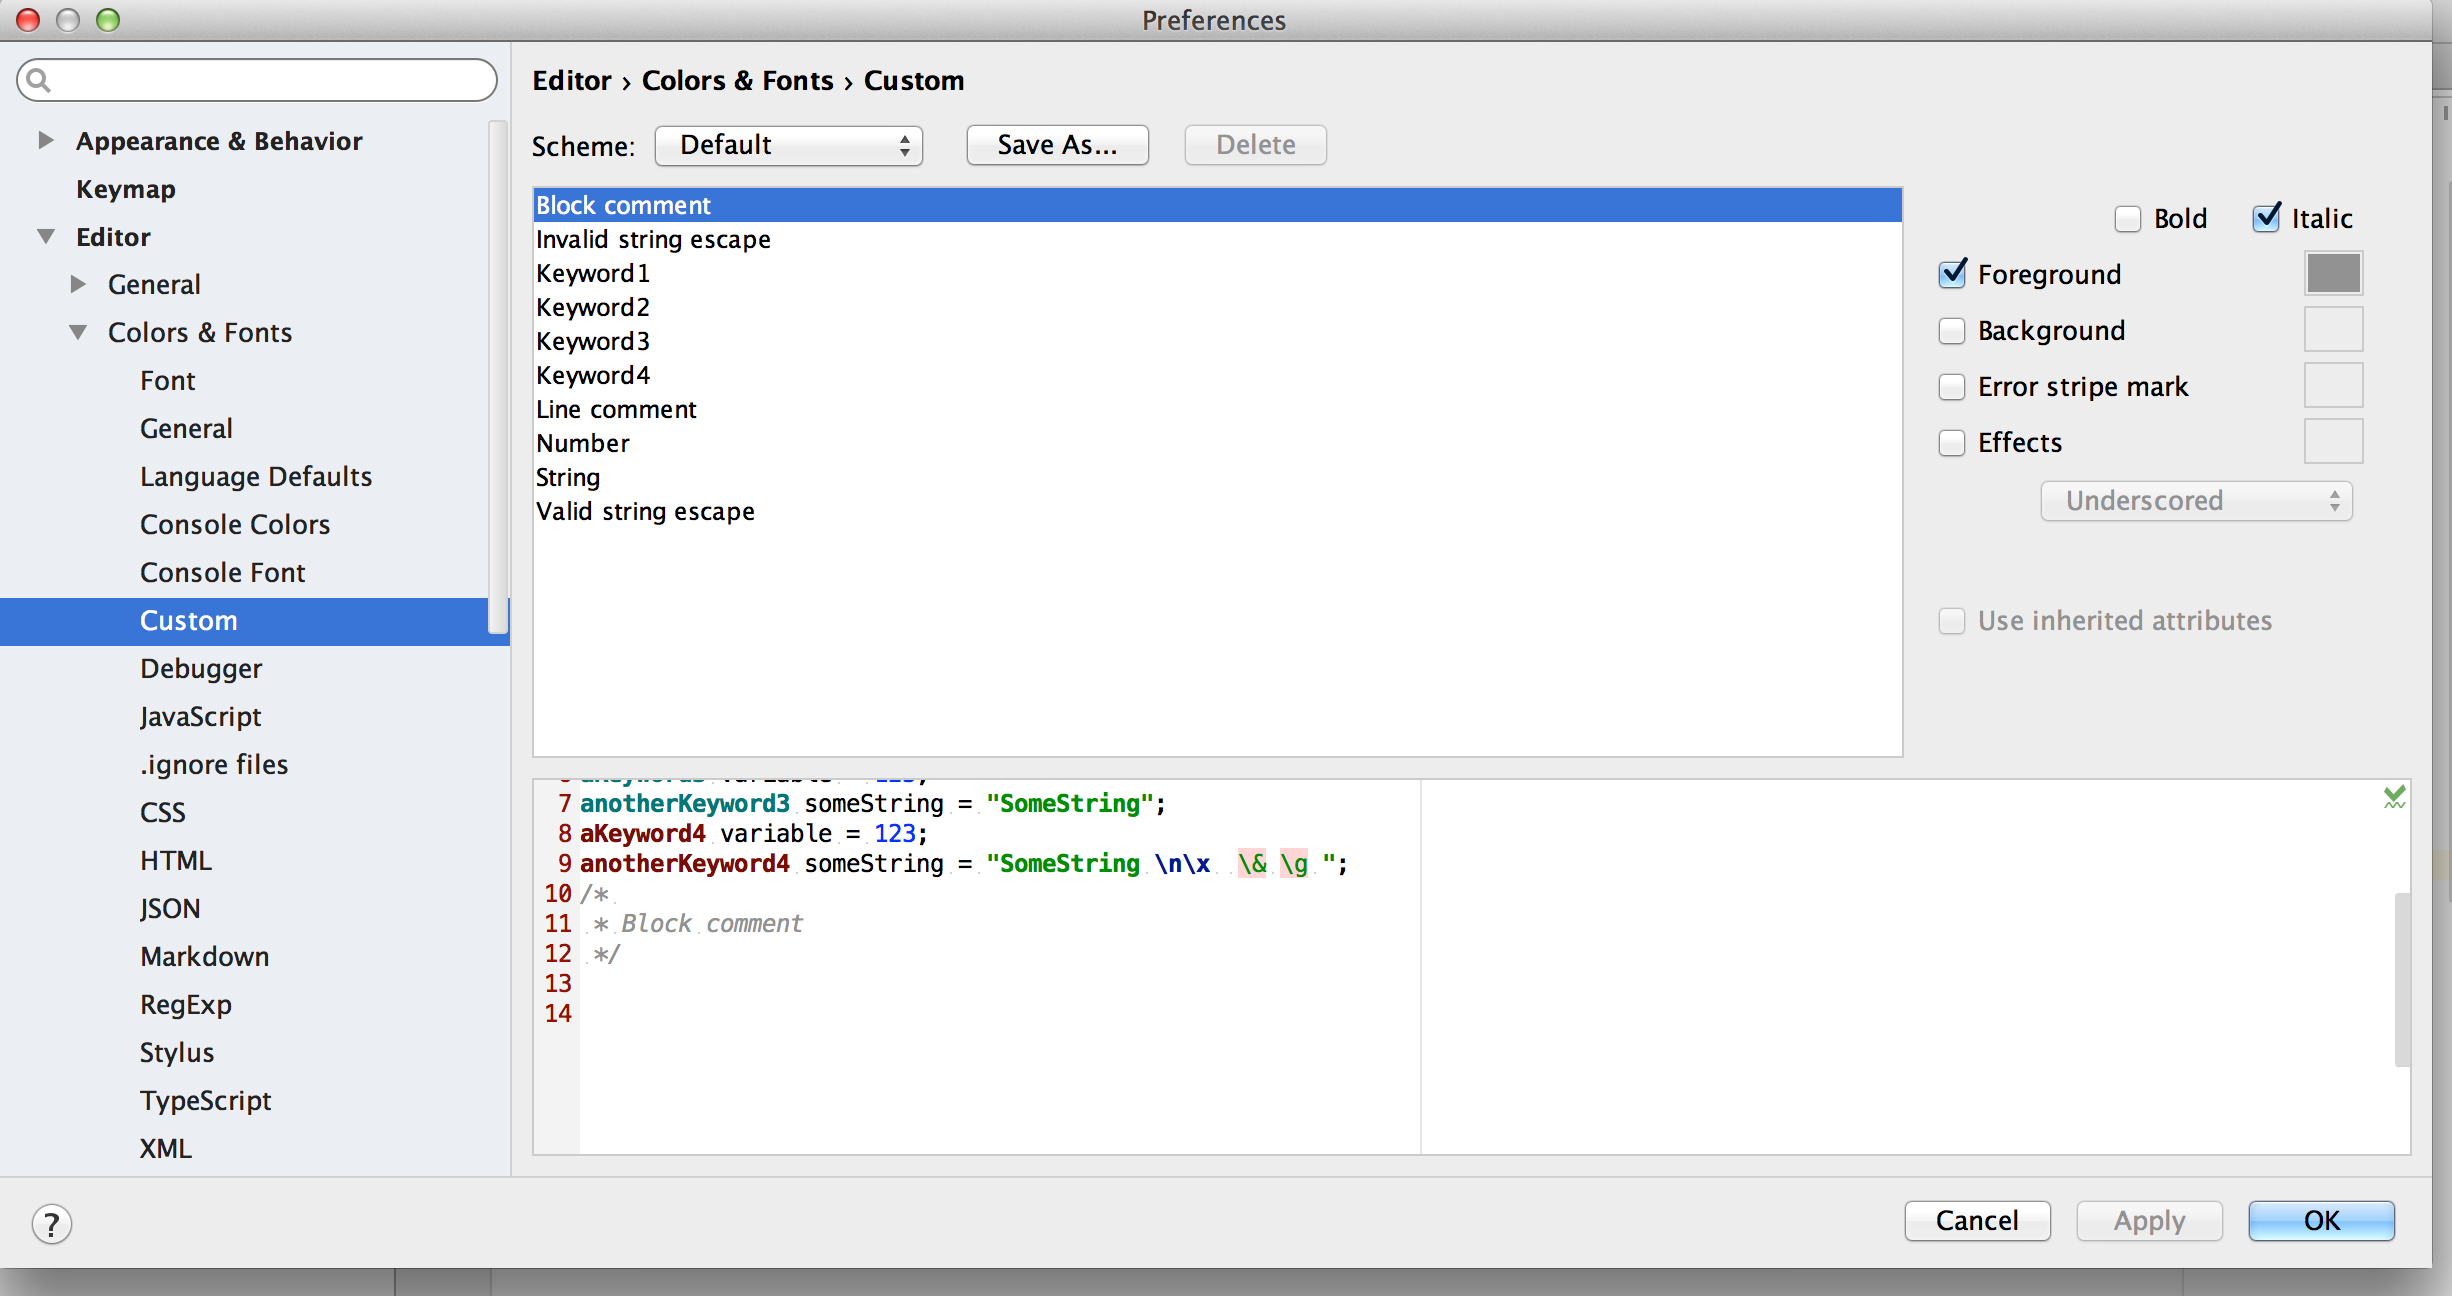This screenshot has width=2452, height=1296.
Task: Click the code preview vertical scrollbar
Action: click(x=2402, y=980)
